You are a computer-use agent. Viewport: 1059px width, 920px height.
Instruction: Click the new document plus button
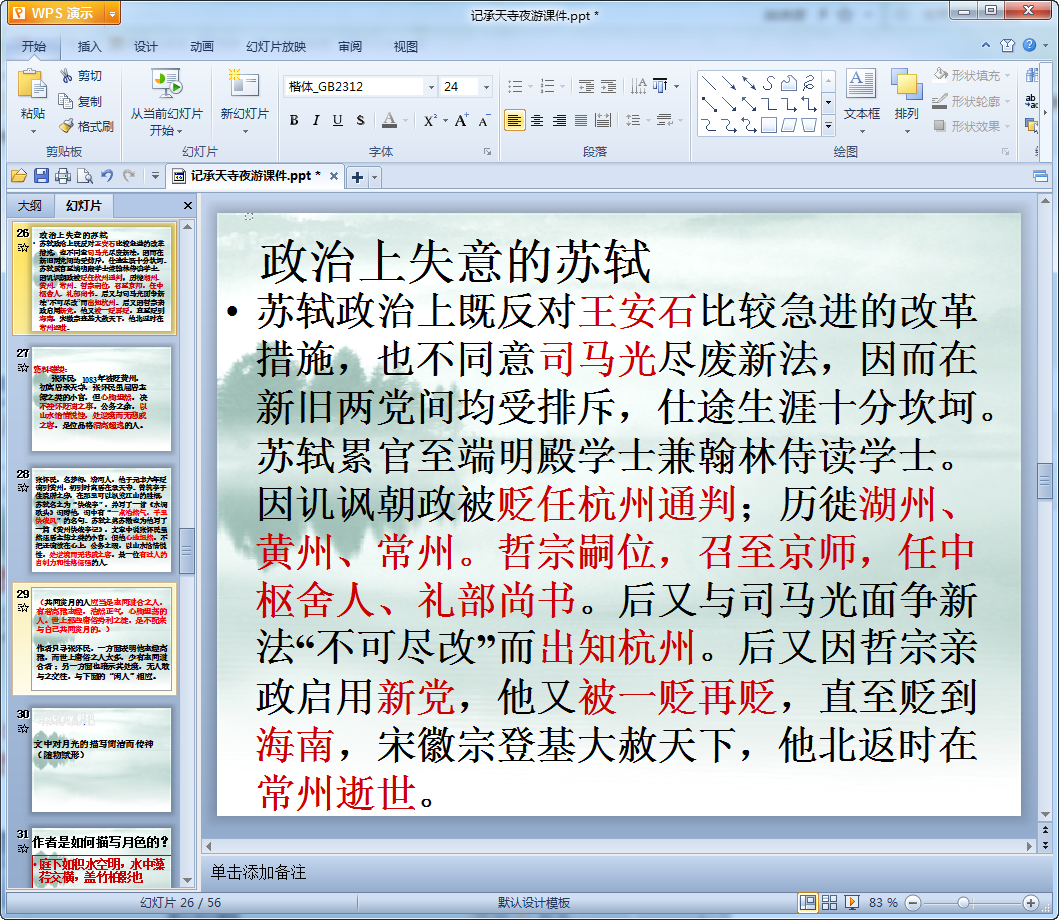click(357, 178)
